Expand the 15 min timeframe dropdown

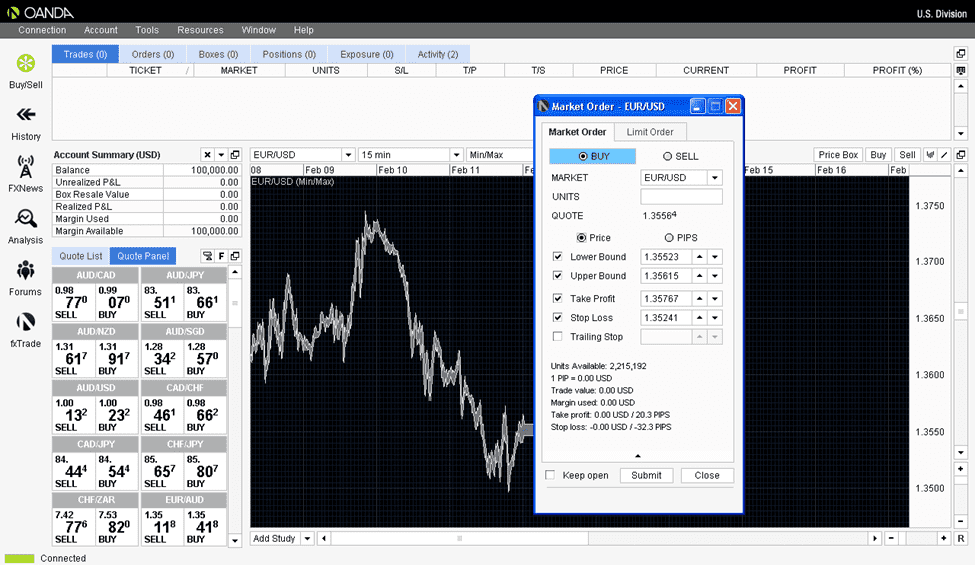[456, 155]
